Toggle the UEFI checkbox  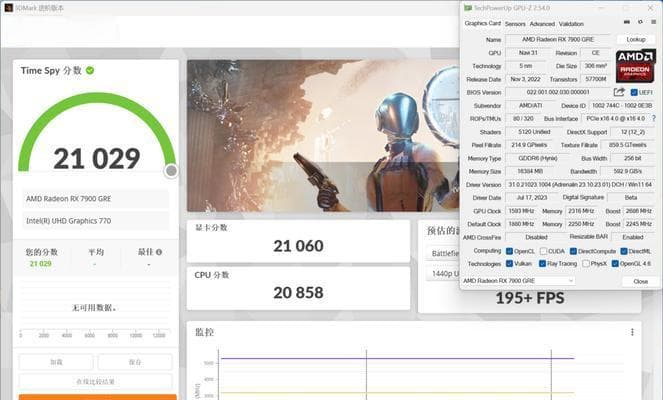634,92
